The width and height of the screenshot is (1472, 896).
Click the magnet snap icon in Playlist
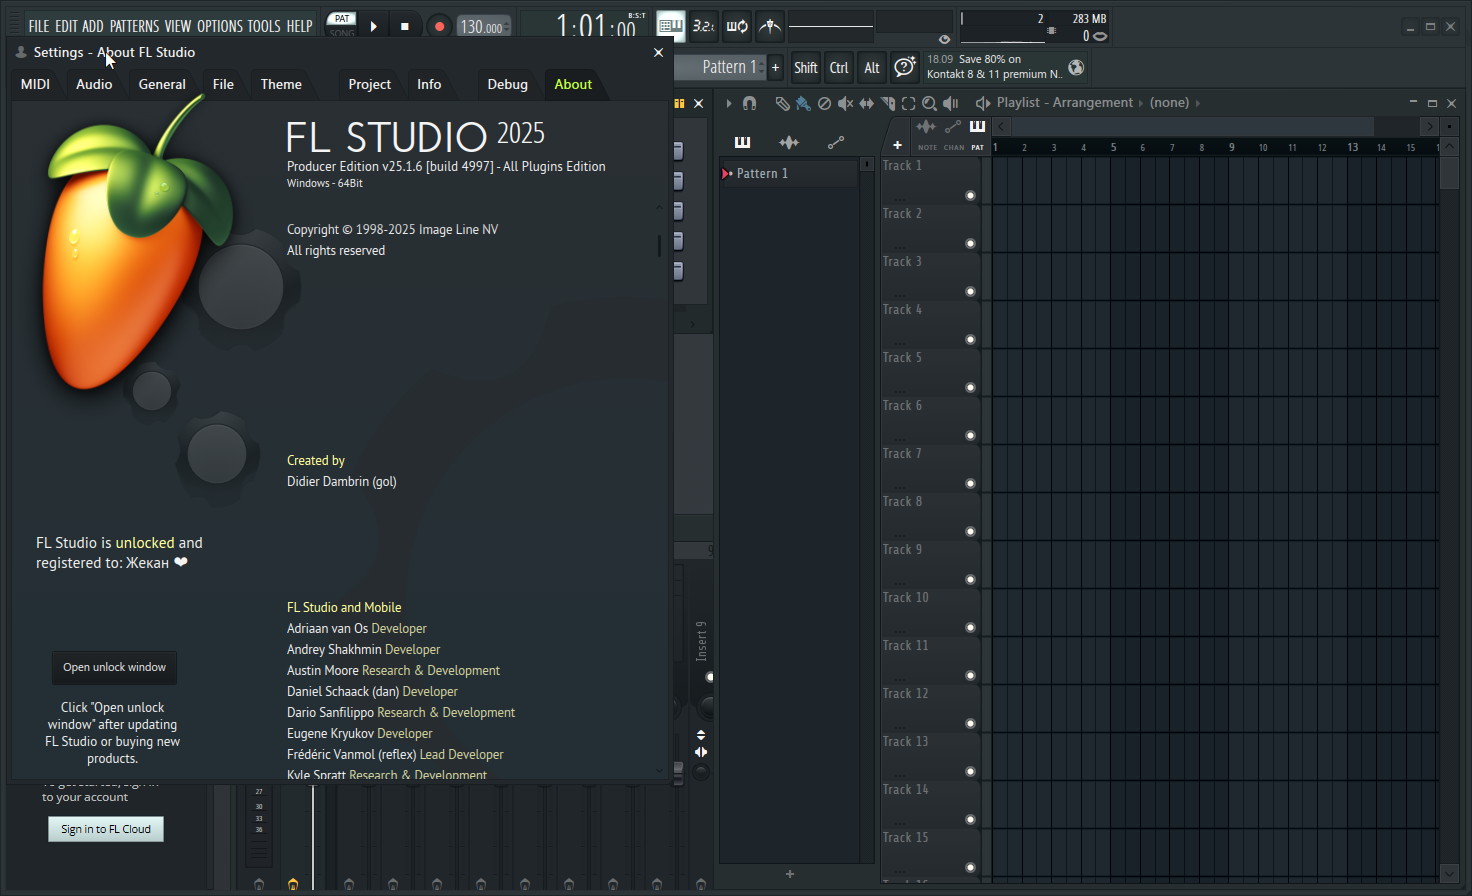point(749,103)
